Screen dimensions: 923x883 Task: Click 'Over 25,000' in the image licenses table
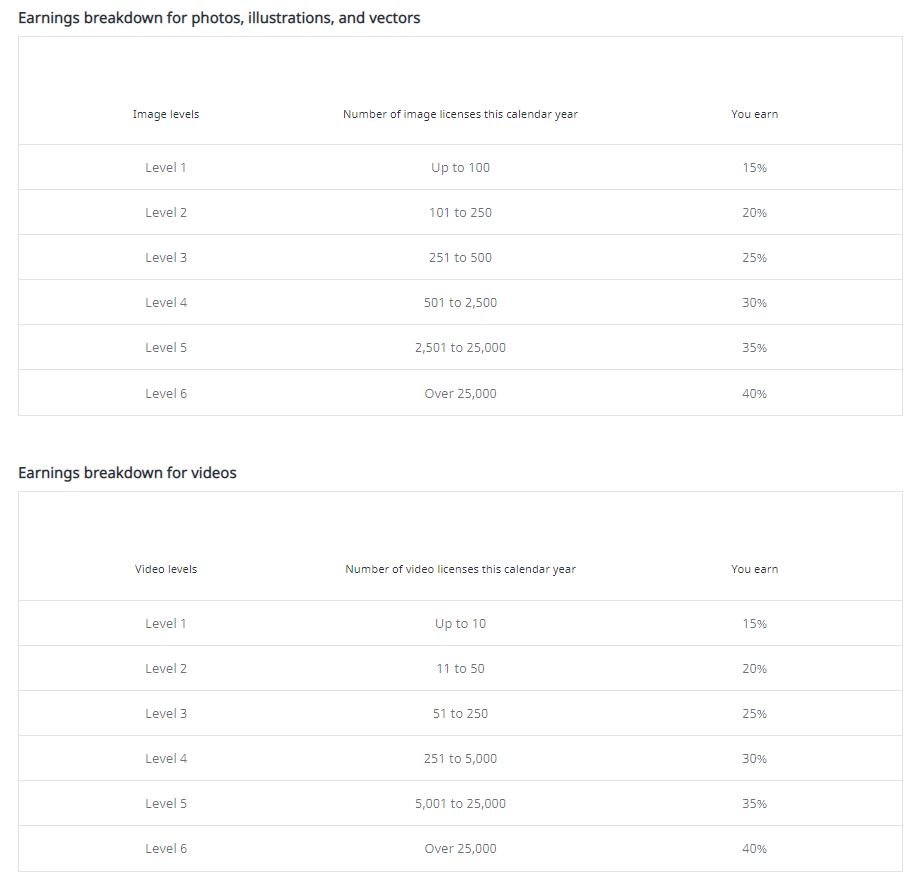coord(460,394)
